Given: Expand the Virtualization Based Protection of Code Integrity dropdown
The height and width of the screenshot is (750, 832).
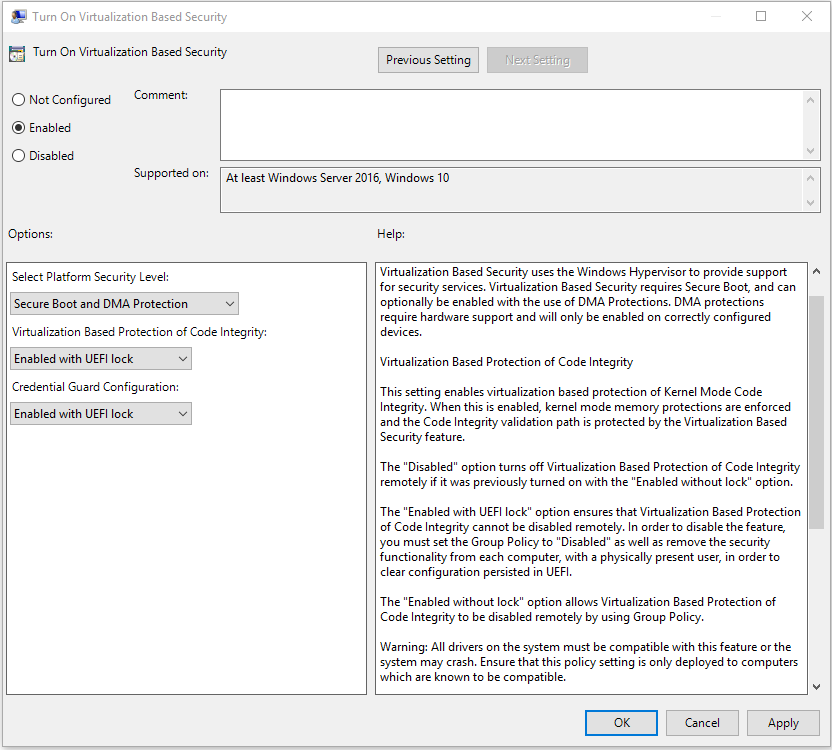Looking at the screenshot, I should pos(100,359).
